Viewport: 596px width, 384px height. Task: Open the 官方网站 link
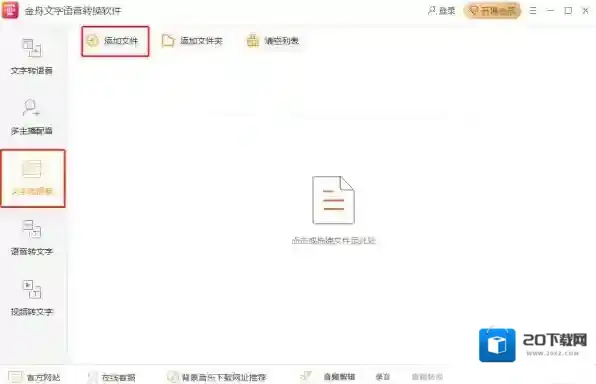[34, 377]
